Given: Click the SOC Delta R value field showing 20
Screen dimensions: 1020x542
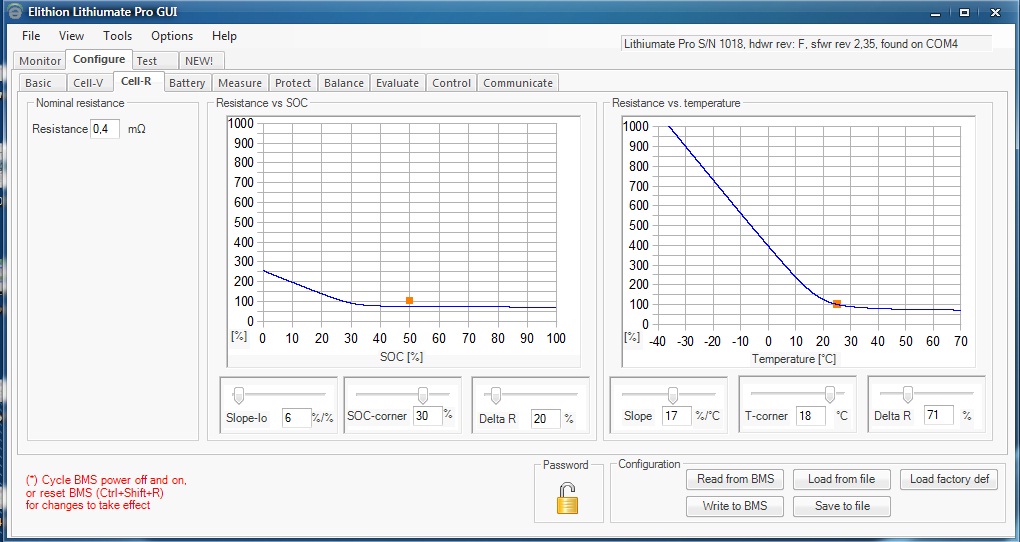Looking at the screenshot, I should [x=545, y=419].
